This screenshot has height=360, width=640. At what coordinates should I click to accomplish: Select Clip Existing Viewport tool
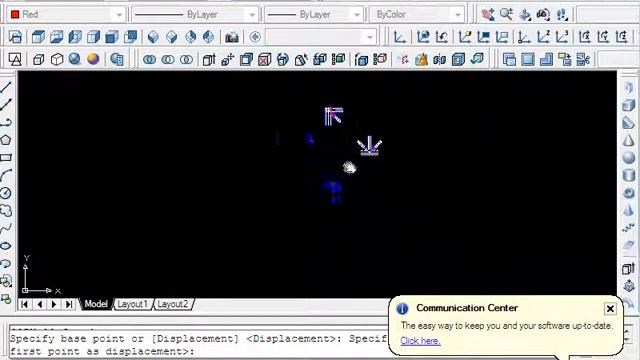(x=583, y=60)
